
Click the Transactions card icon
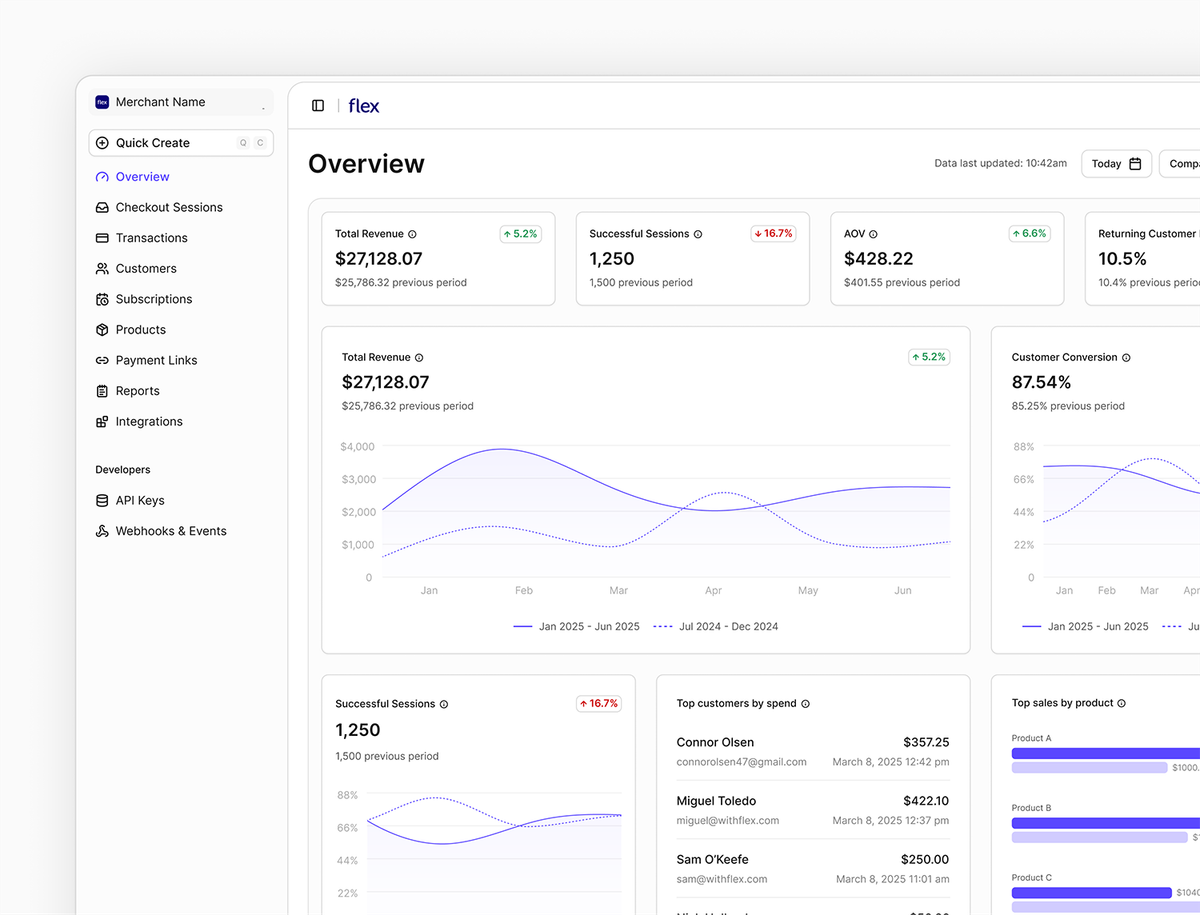click(102, 238)
